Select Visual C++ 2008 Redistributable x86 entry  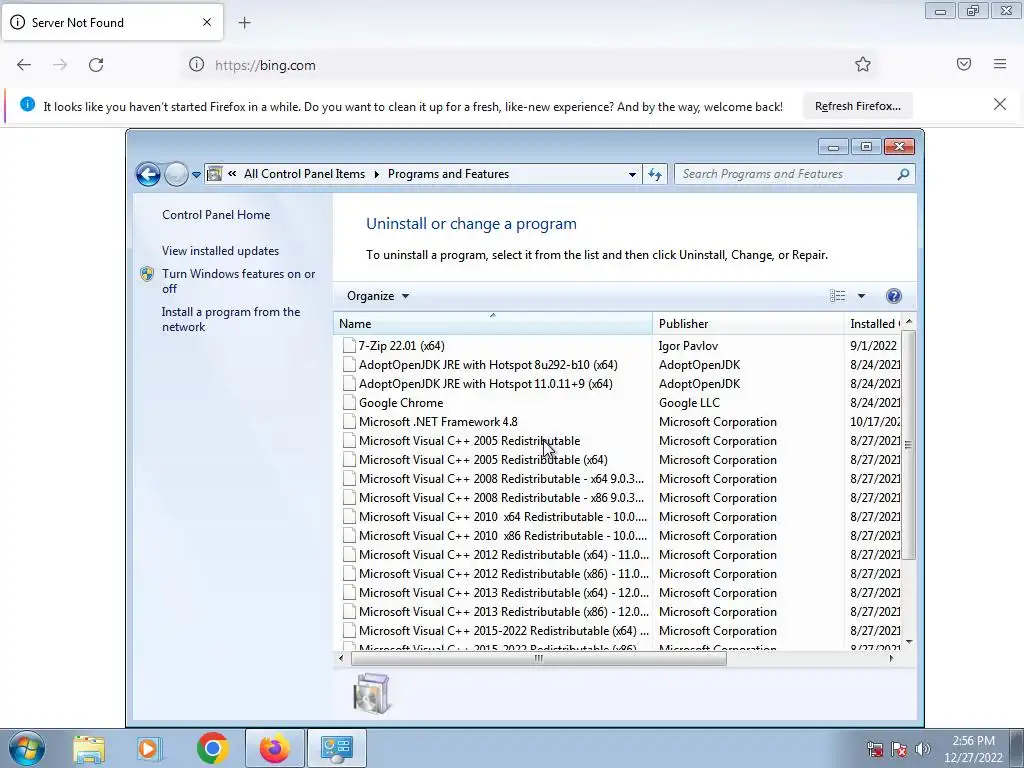pyautogui.click(x=501, y=497)
